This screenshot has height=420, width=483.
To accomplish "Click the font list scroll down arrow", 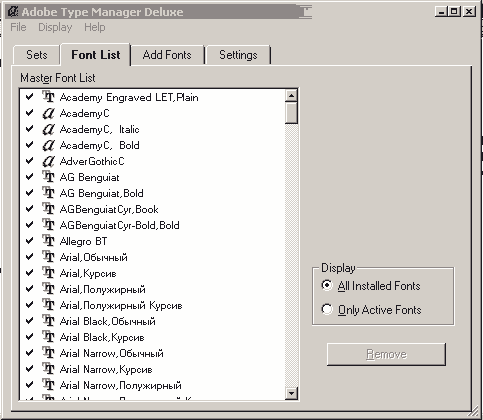I will [x=291, y=393].
